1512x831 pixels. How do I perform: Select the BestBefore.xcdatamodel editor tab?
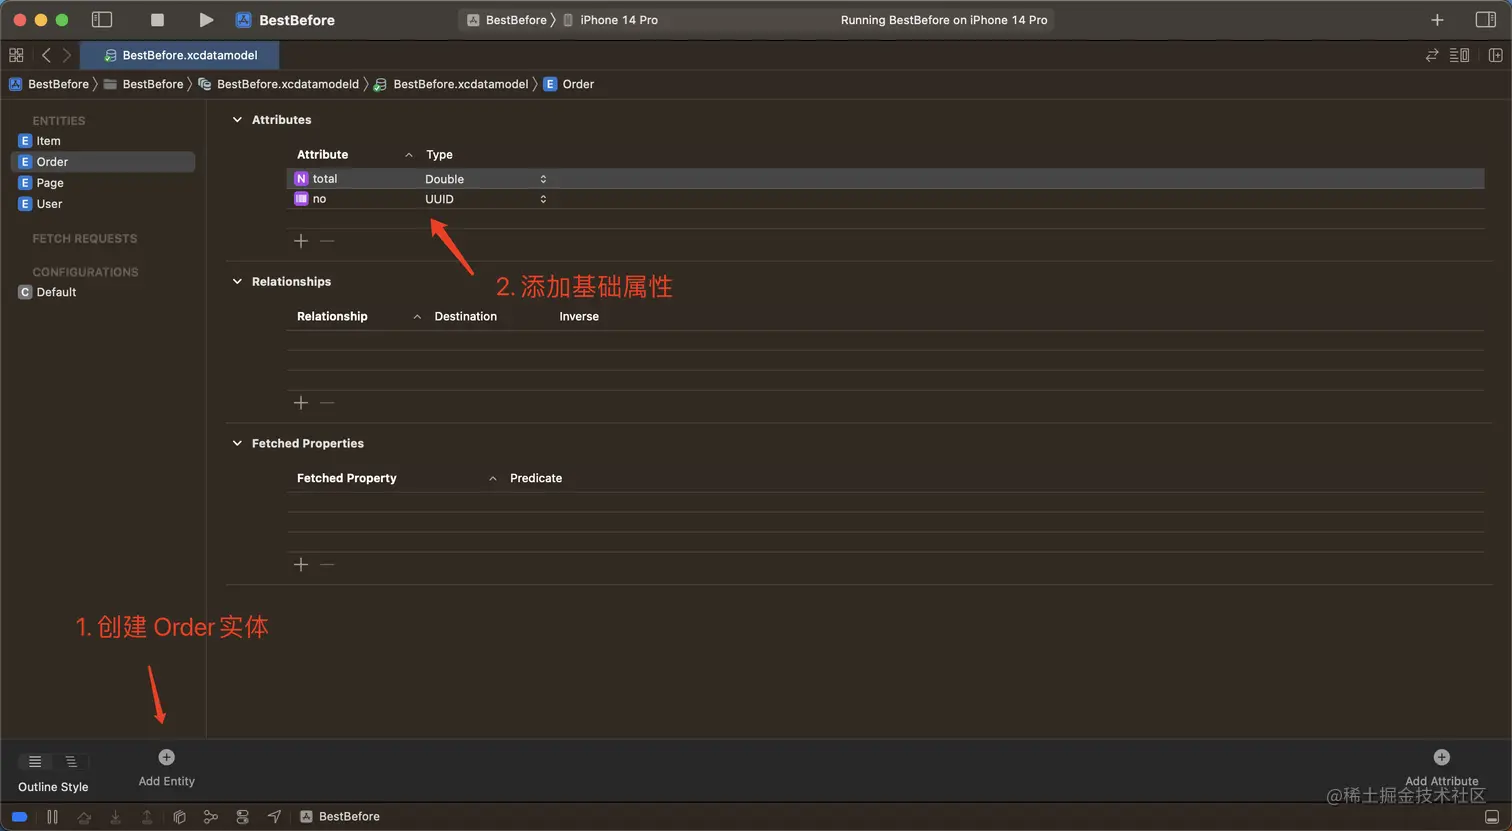click(180, 55)
